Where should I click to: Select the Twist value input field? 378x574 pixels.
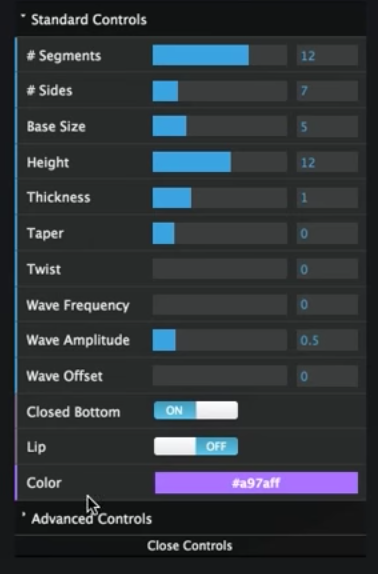point(327,269)
